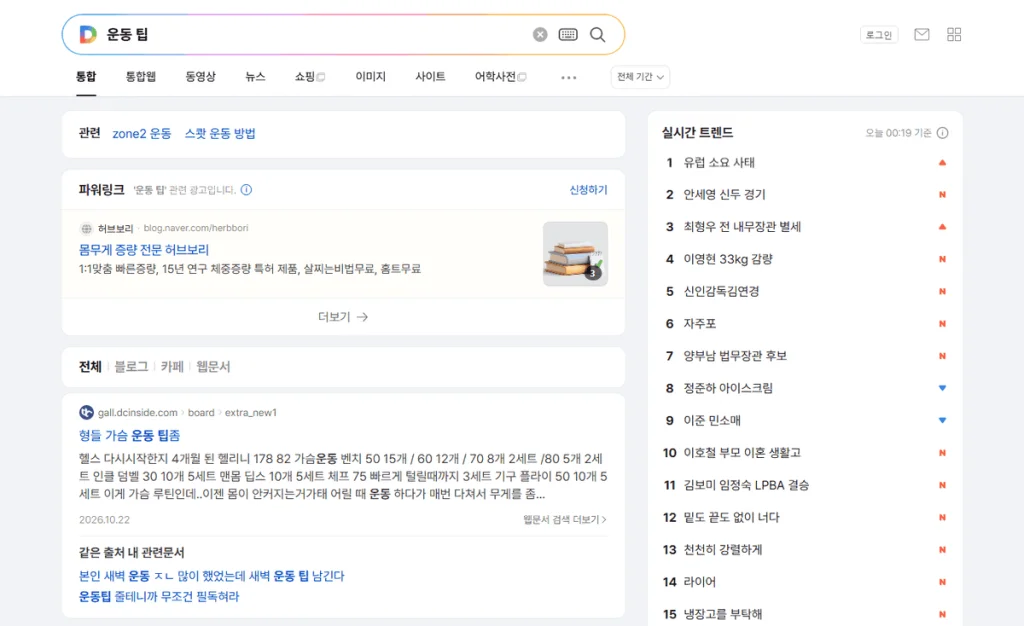Click the 허브보리 ad description text
This screenshot has height=626, width=1024.
click(x=250, y=269)
